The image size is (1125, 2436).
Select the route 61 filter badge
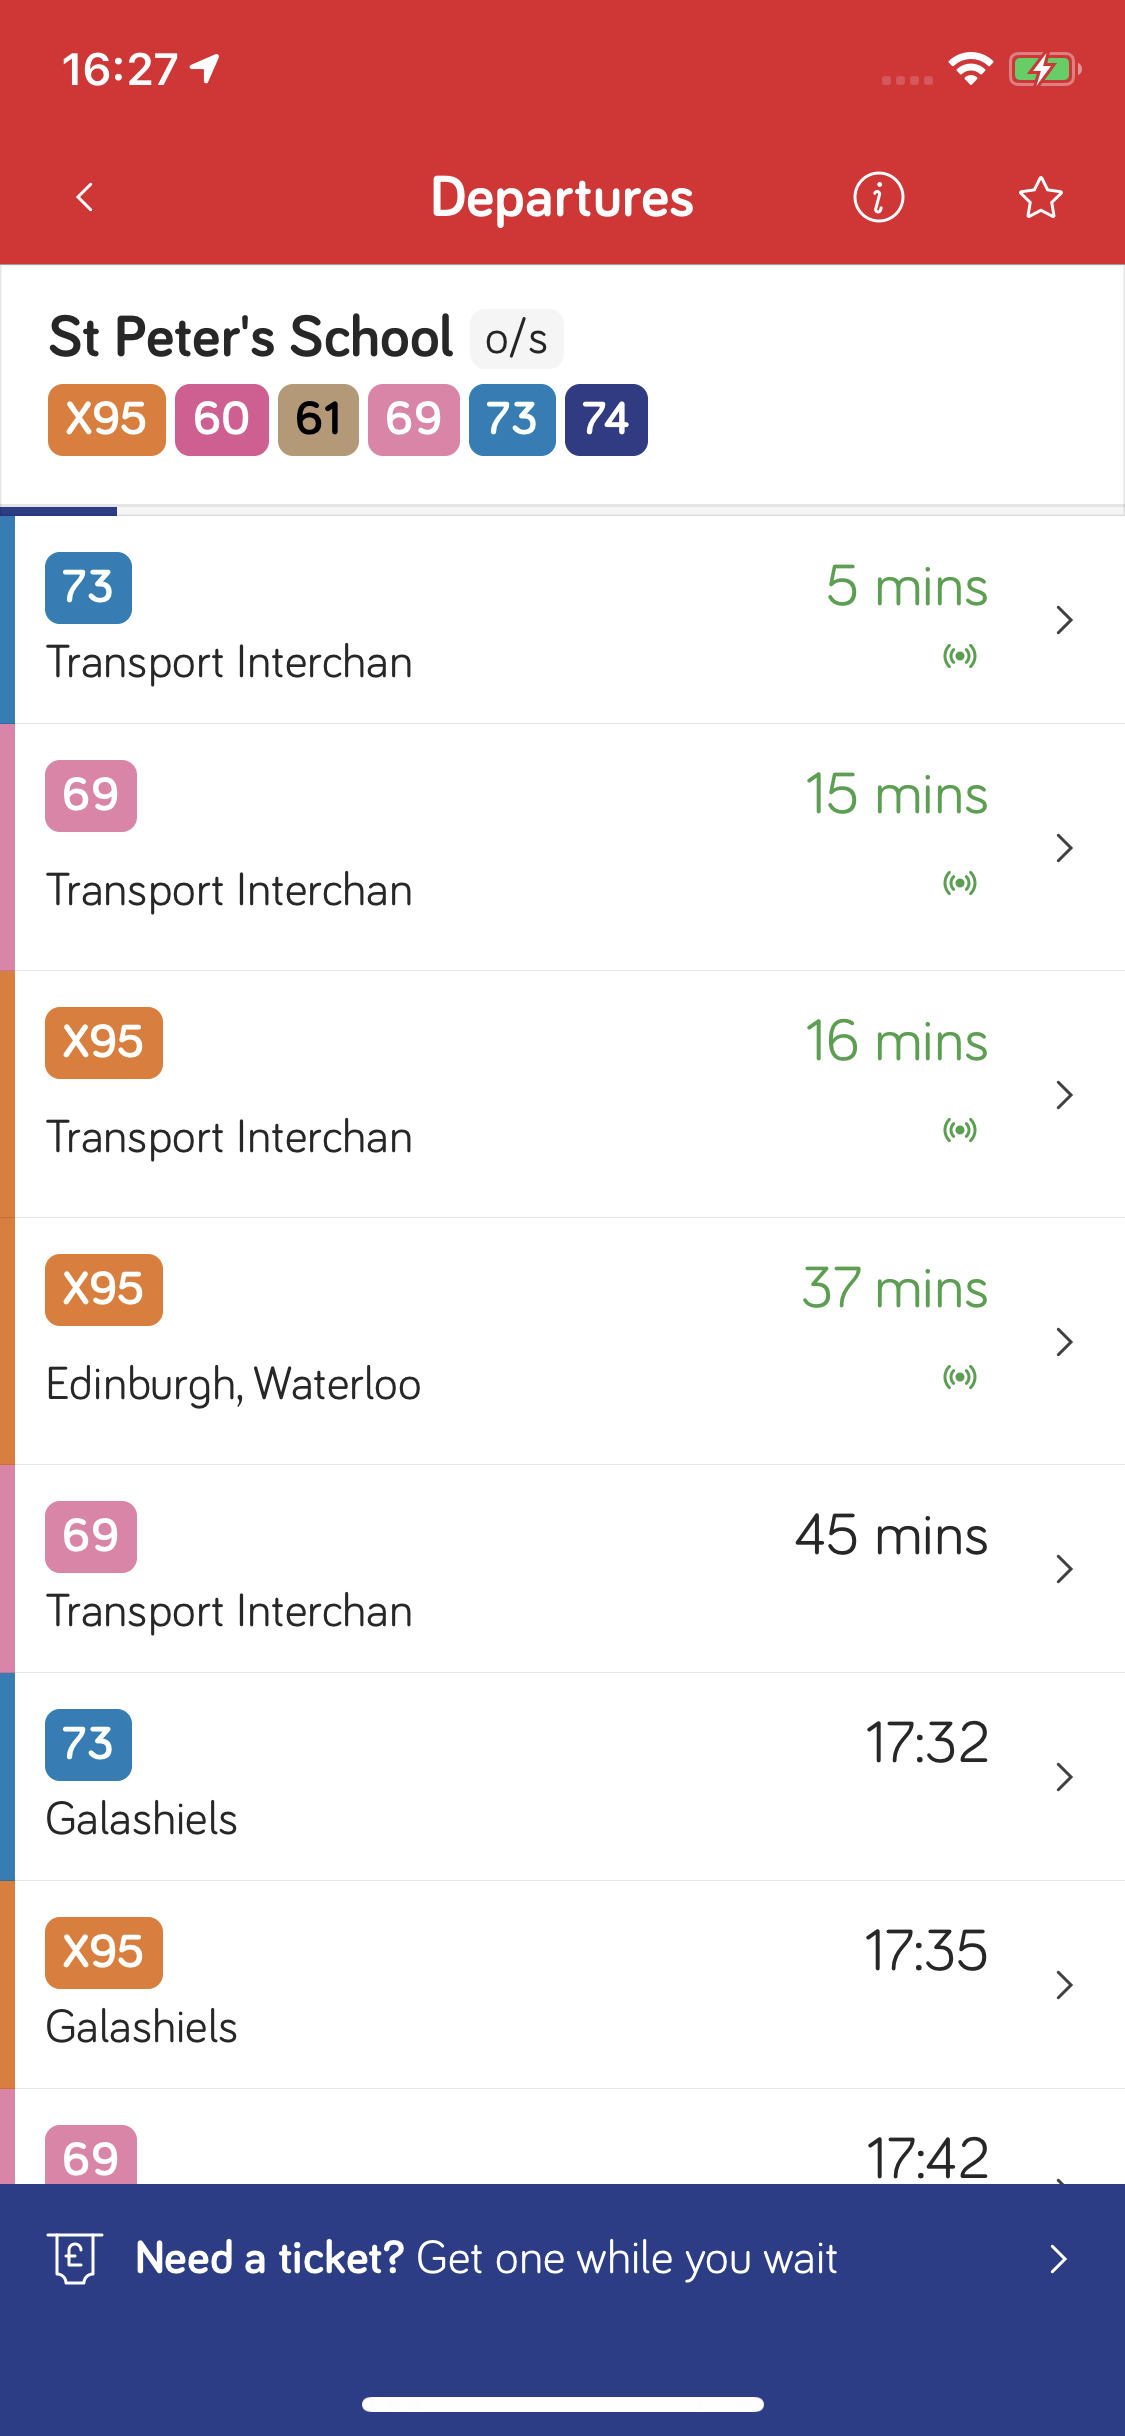point(318,419)
